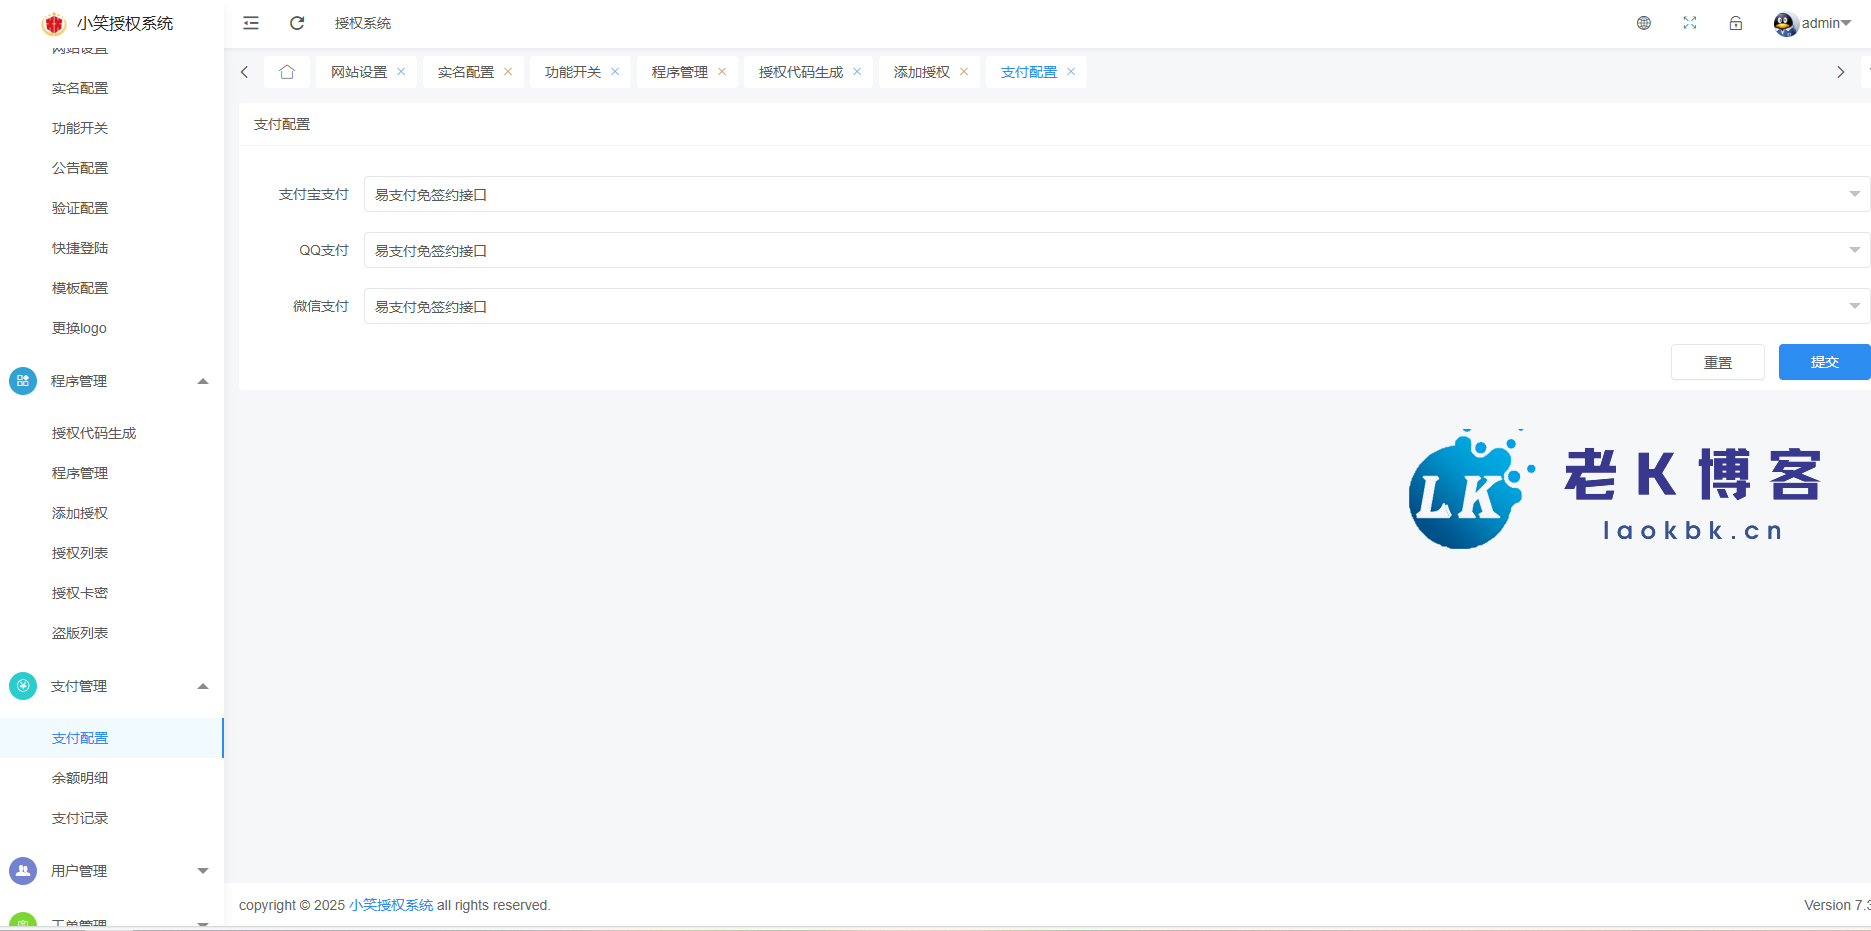The image size is (1871, 931).
Task: Enter fullscreen with the expand icon
Action: [1690, 23]
